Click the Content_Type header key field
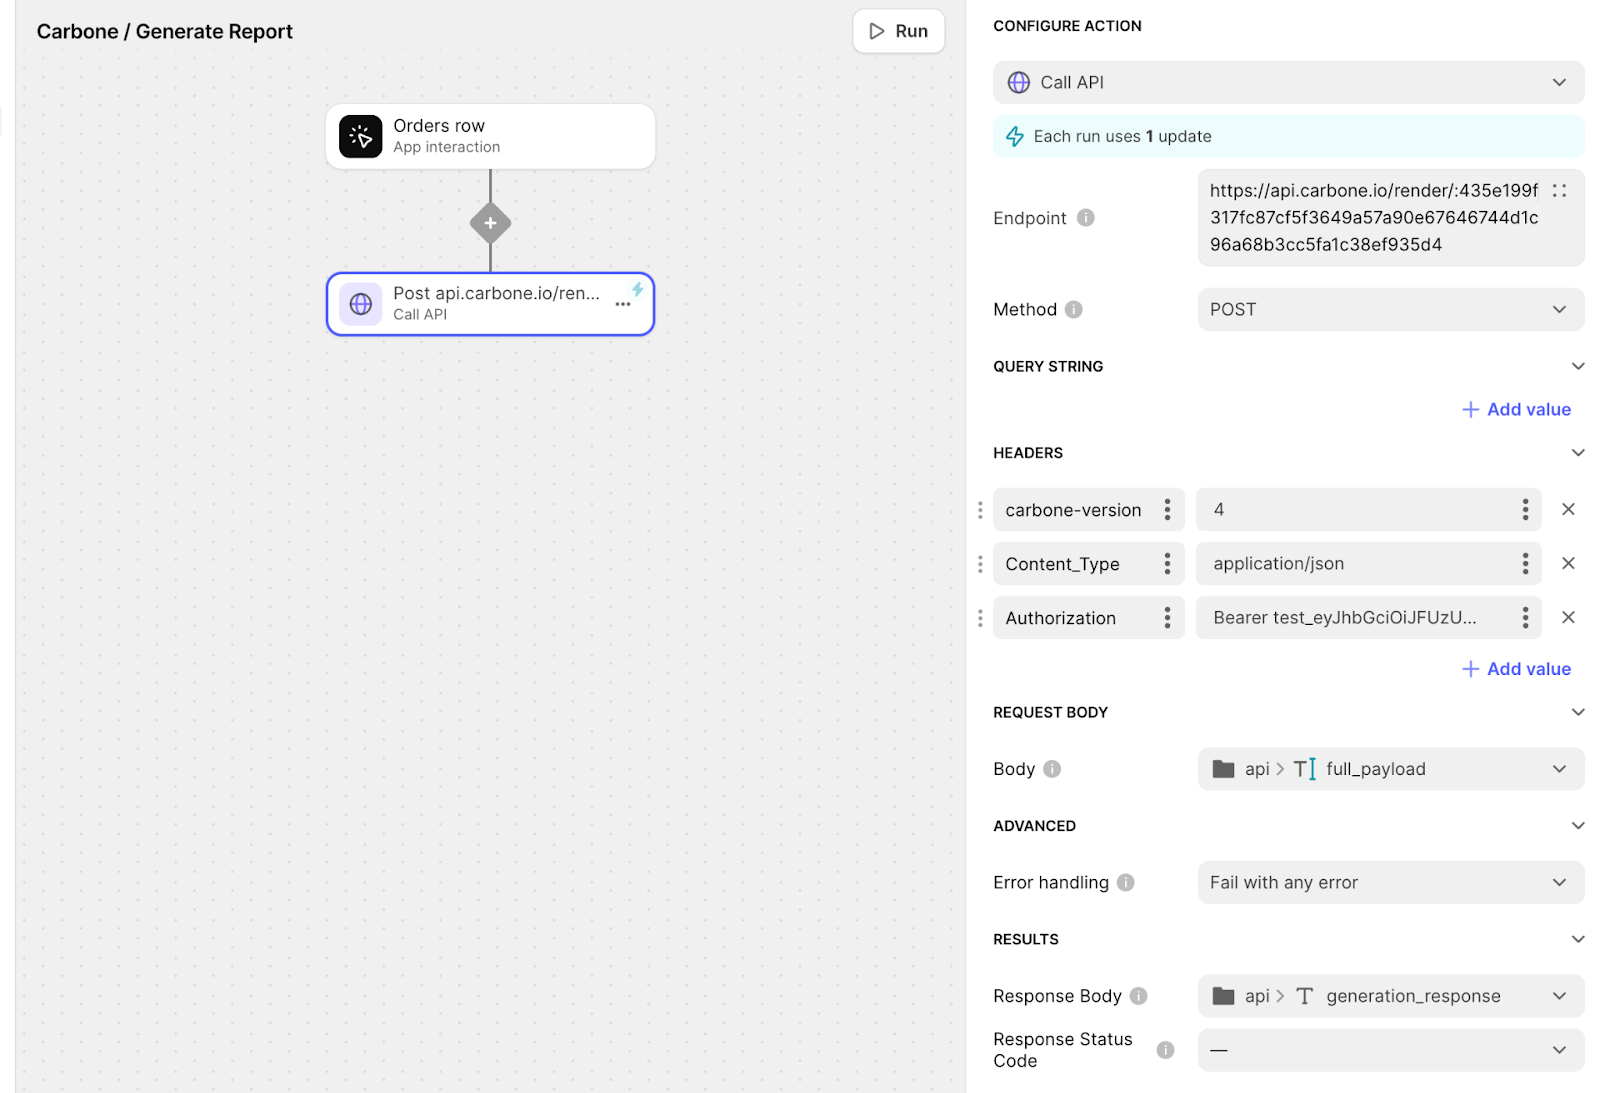The width and height of the screenshot is (1600, 1093). pos(1089,564)
